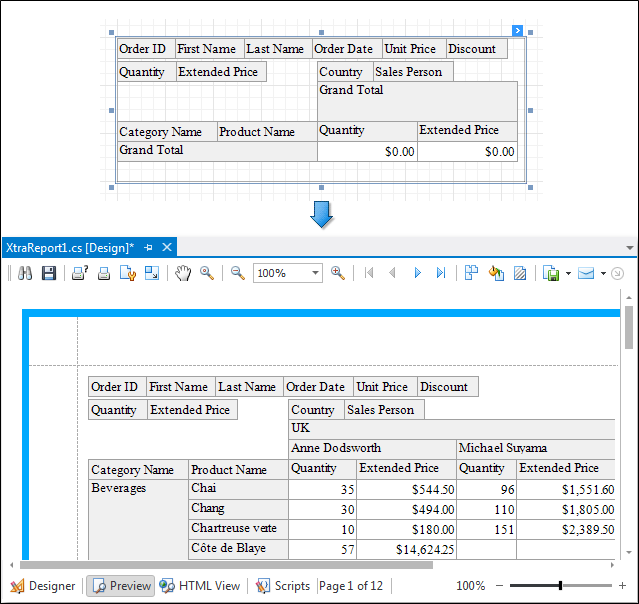Screen dimensions: 639x604
Task: Select the Hand tool
Action: (183, 273)
